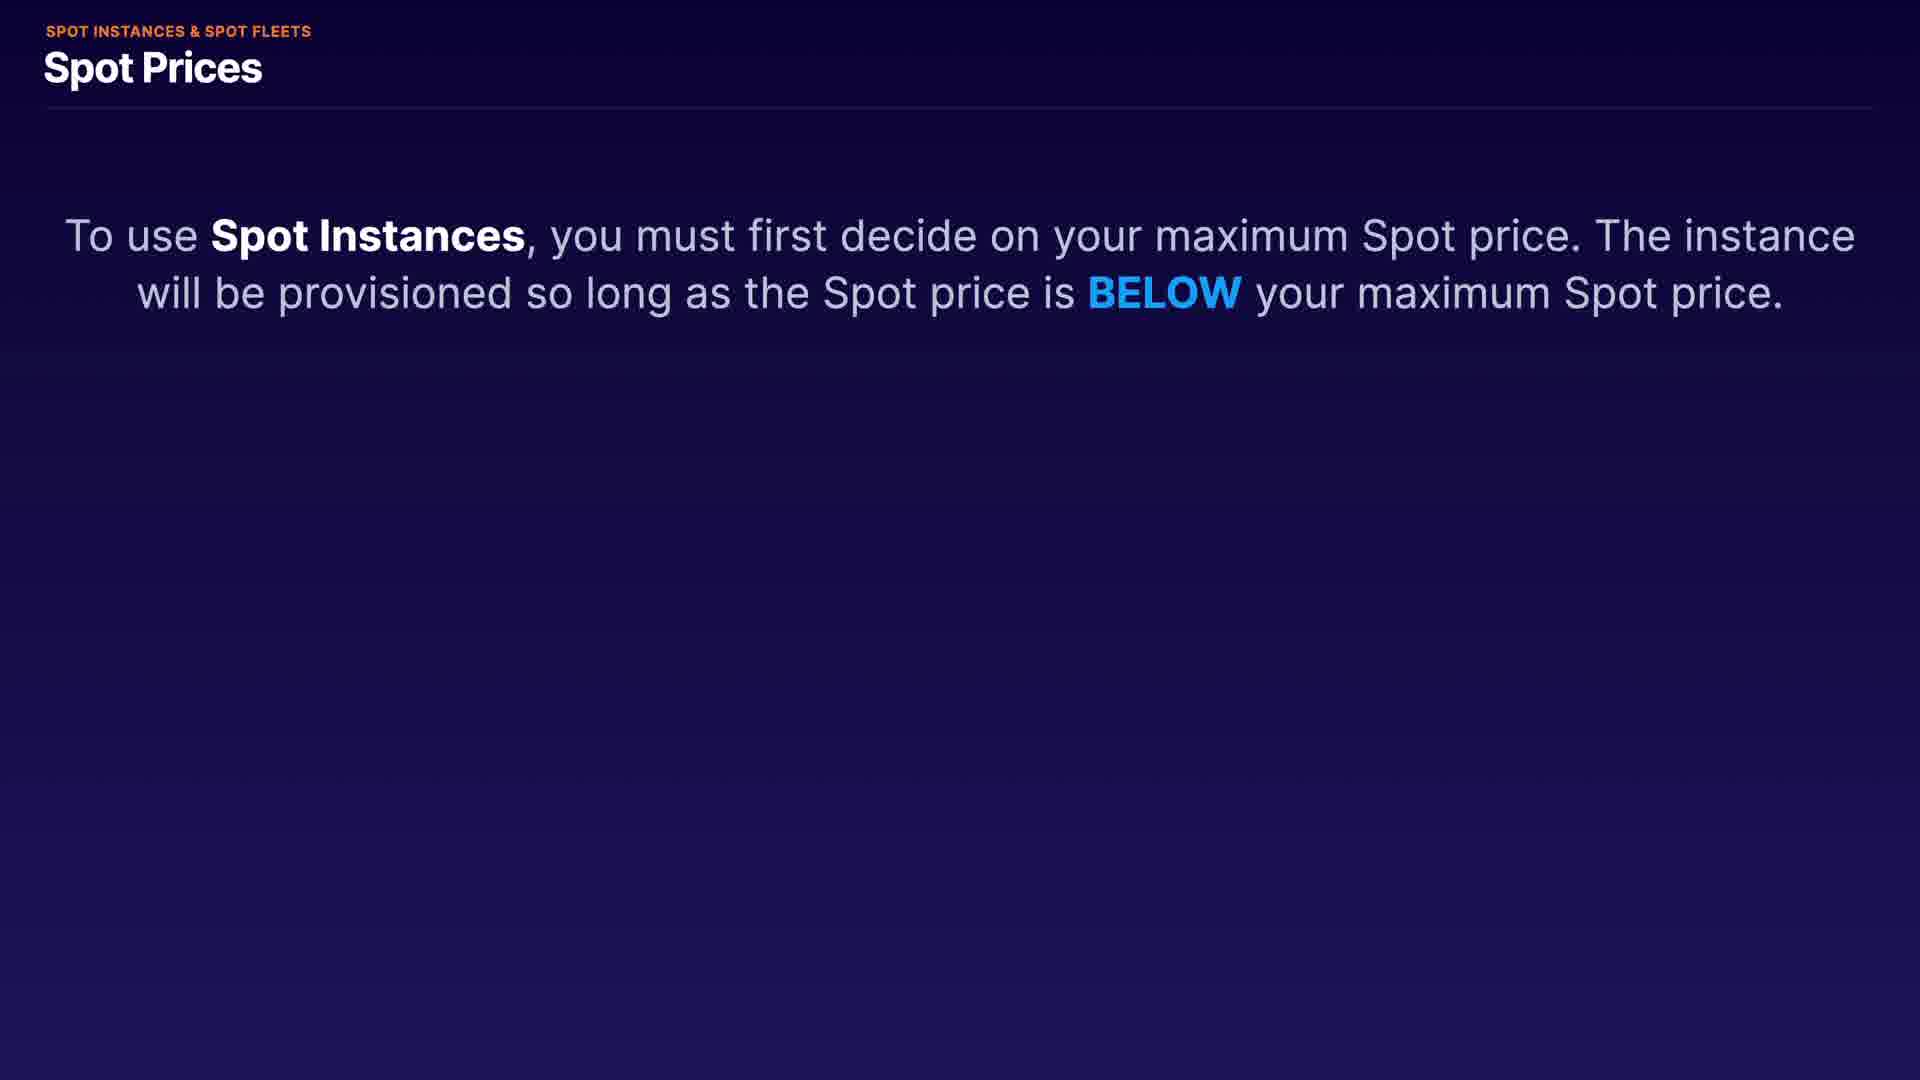Click the word "maximum" in the second line
This screenshot has height=1080, width=1920.
(x=1453, y=294)
